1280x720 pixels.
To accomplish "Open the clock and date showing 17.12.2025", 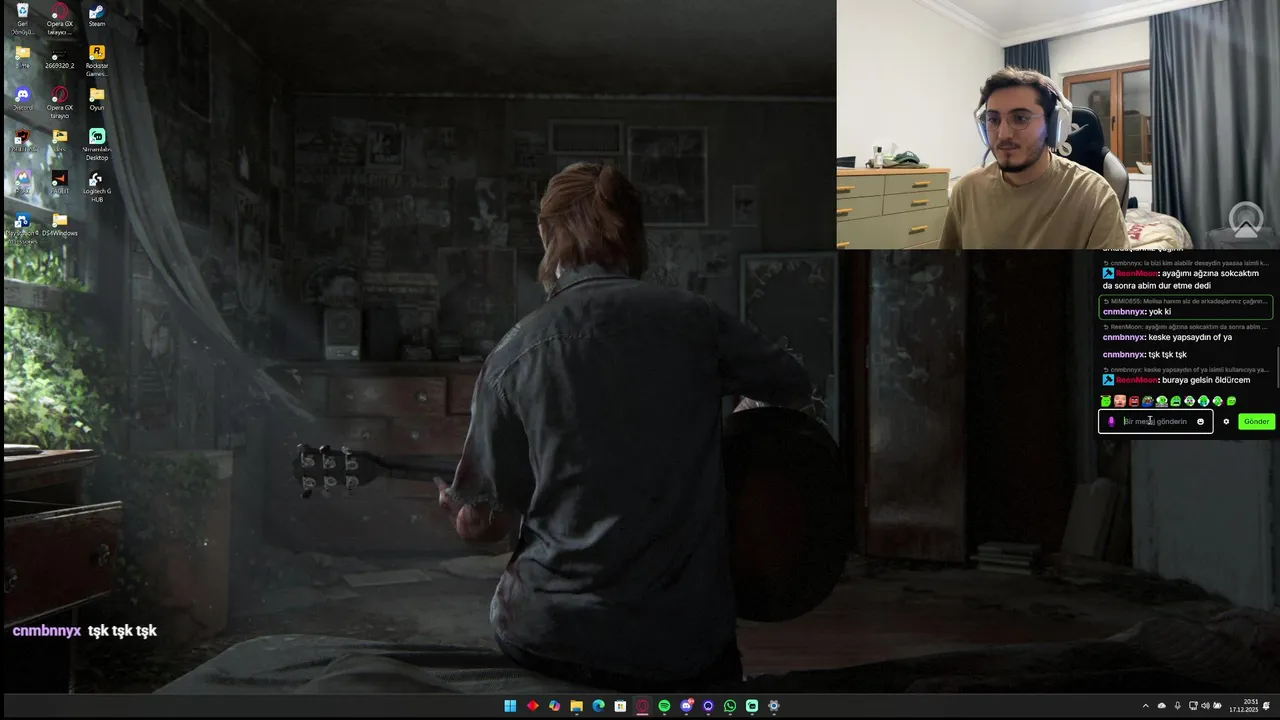I will [x=1244, y=706].
